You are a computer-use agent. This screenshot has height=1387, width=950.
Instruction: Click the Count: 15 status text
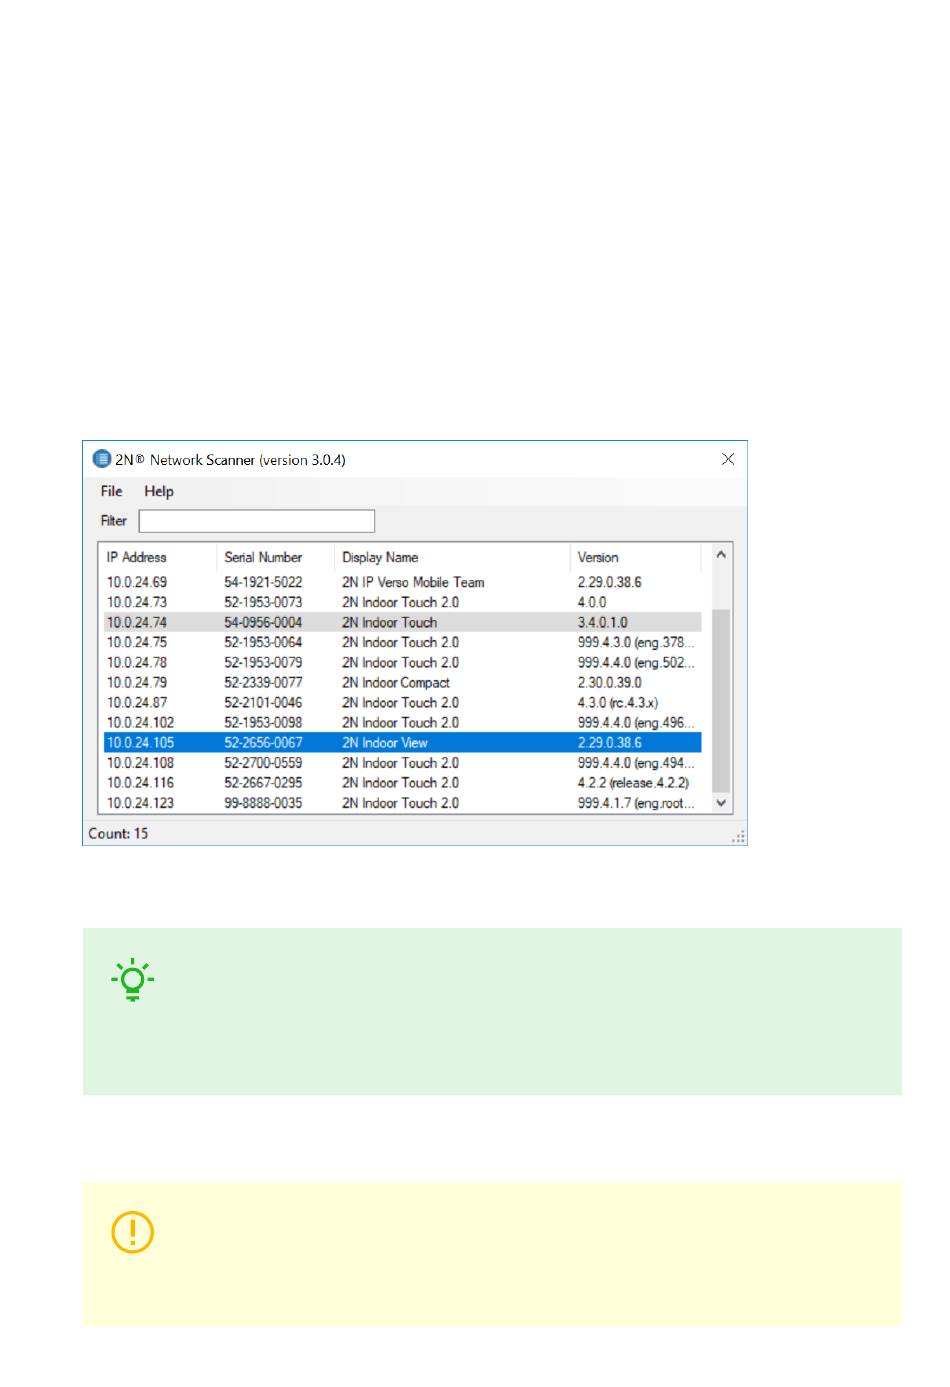(x=118, y=833)
